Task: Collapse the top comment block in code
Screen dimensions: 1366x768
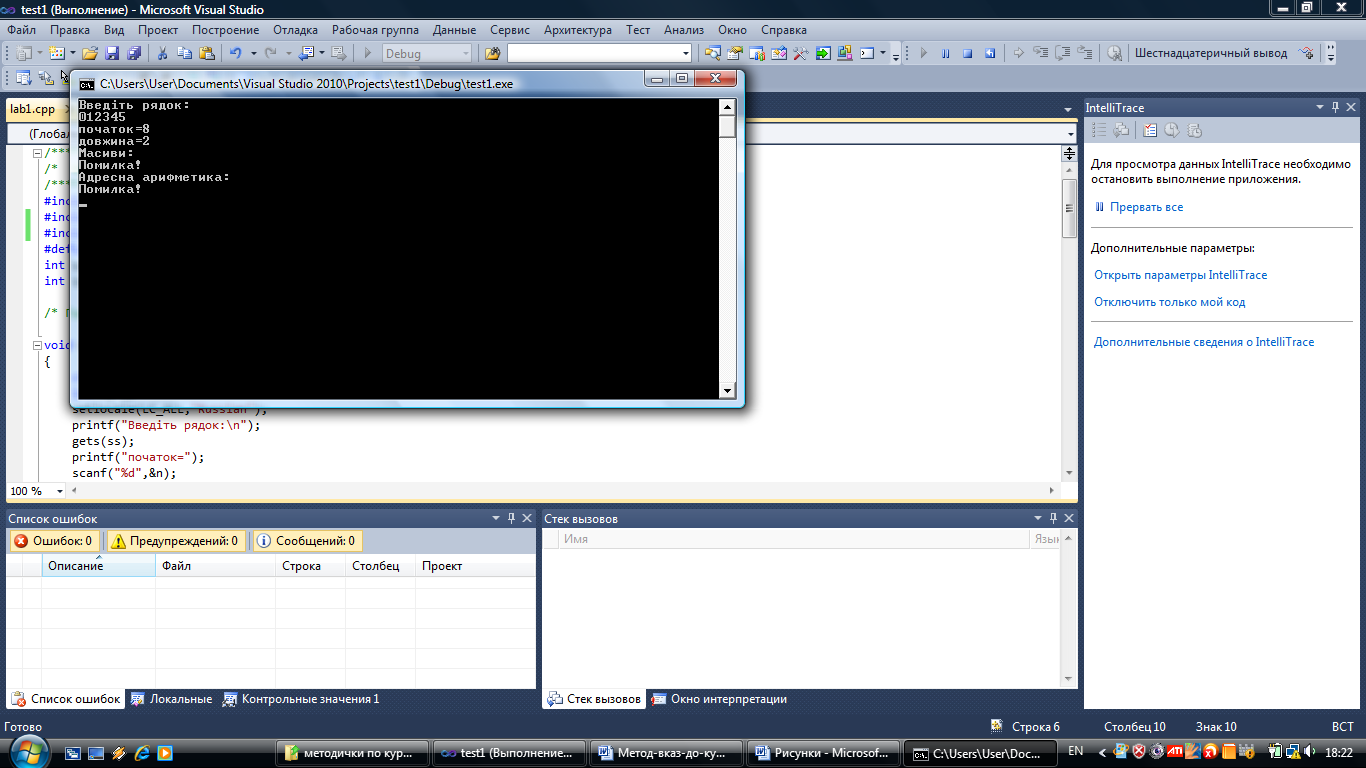Action: click(x=37, y=153)
